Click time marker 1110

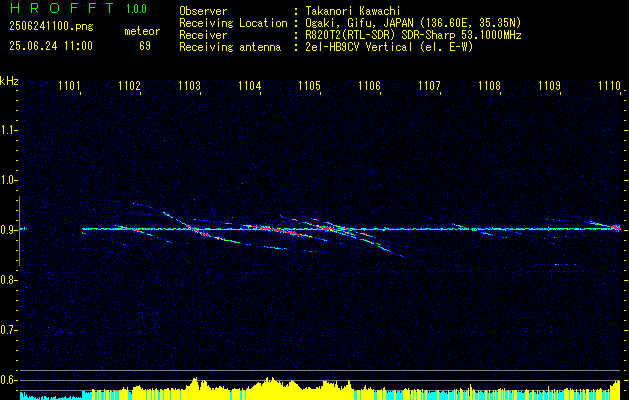(609, 85)
